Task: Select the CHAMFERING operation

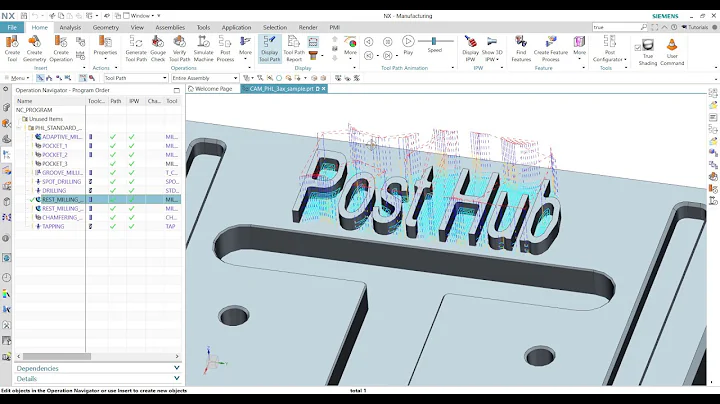Action: pos(62,218)
